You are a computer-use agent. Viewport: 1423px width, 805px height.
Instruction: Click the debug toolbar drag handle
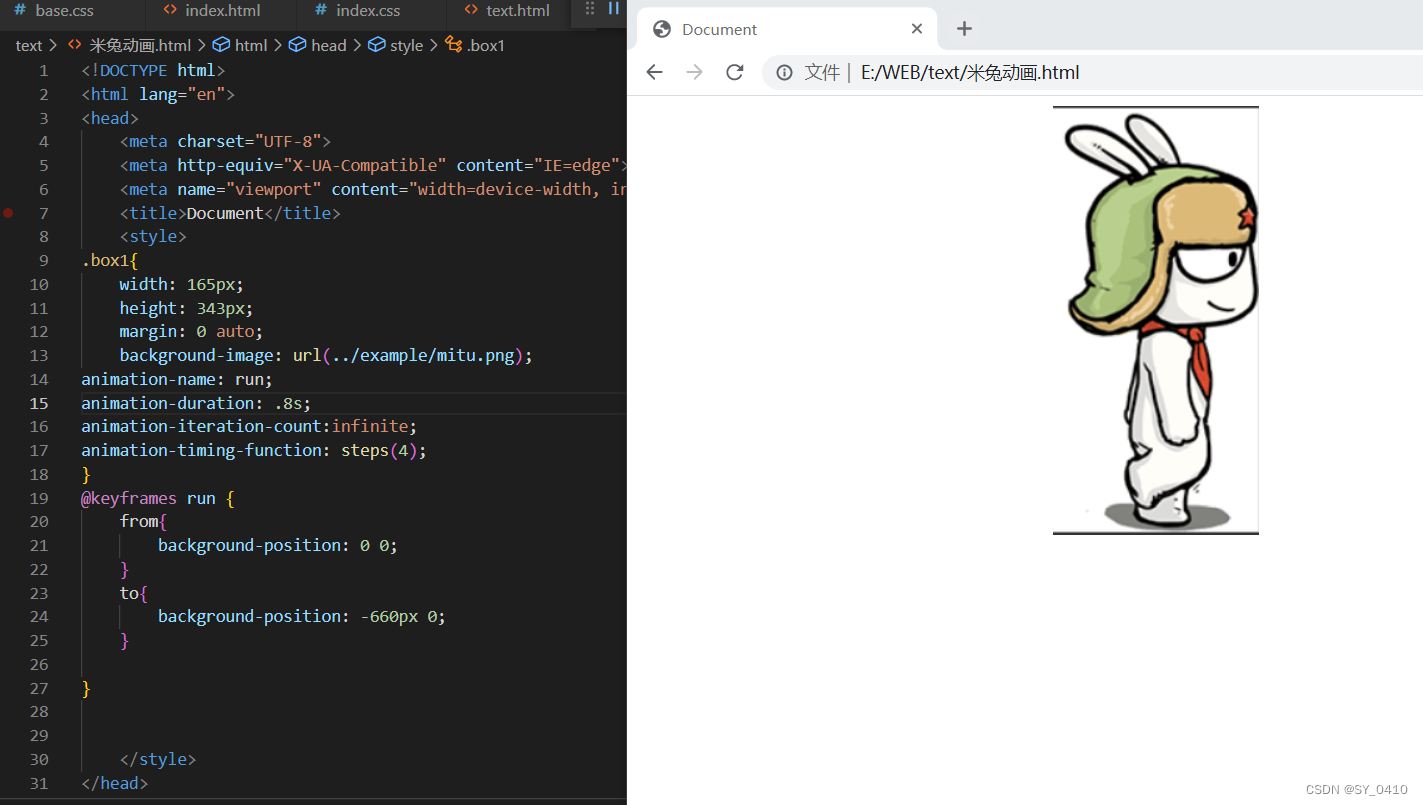(x=589, y=9)
